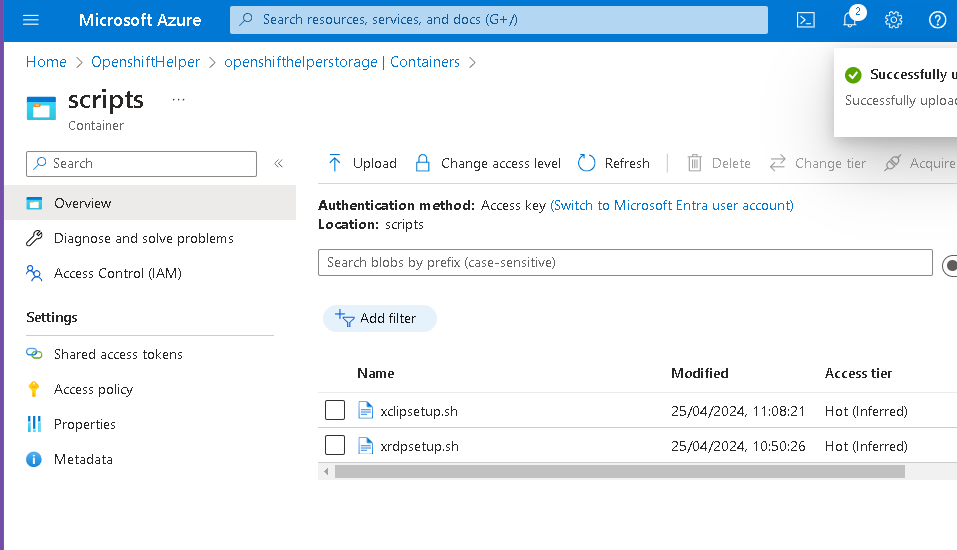Click the Delete trash can icon

coord(695,163)
